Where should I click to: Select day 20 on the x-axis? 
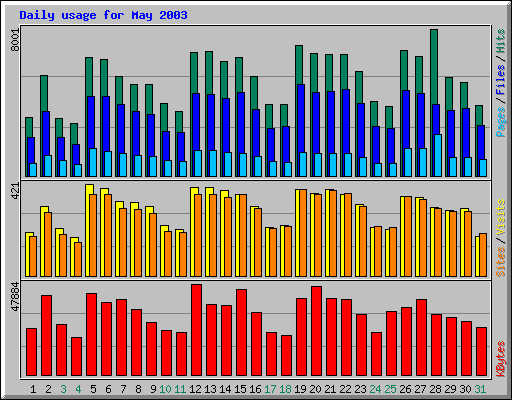click(315, 389)
